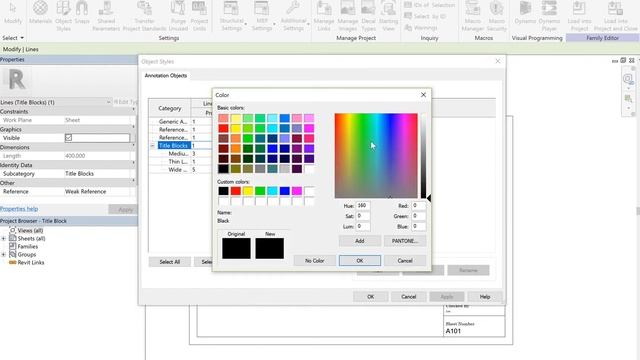Click the Red value field
This screenshot has height=360, width=640.
418,206
